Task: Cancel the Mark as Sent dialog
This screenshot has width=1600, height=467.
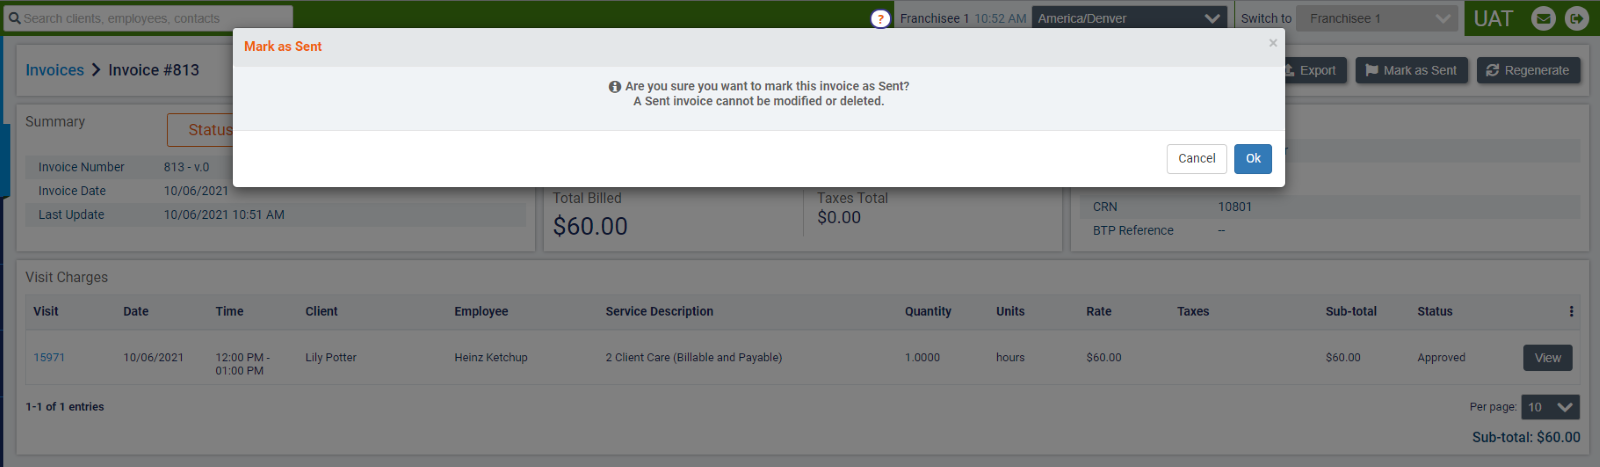Action: pyautogui.click(x=1196, y=159)
